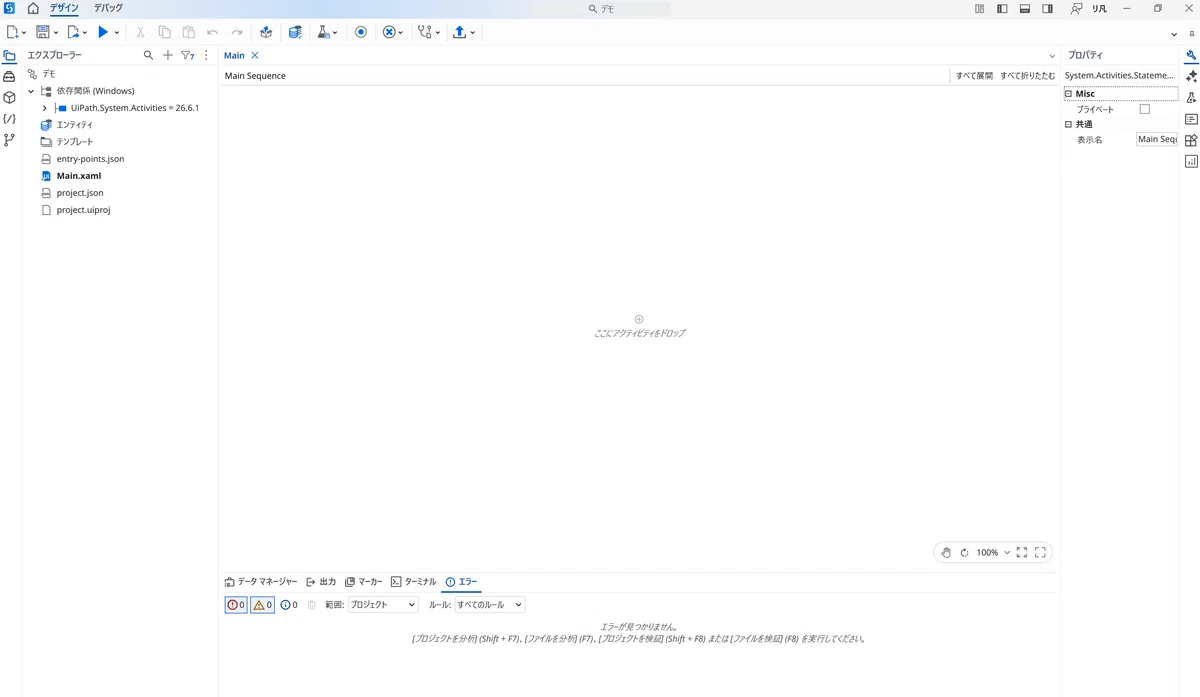Click the flask icon in the right sidebar

(1191, 97)
